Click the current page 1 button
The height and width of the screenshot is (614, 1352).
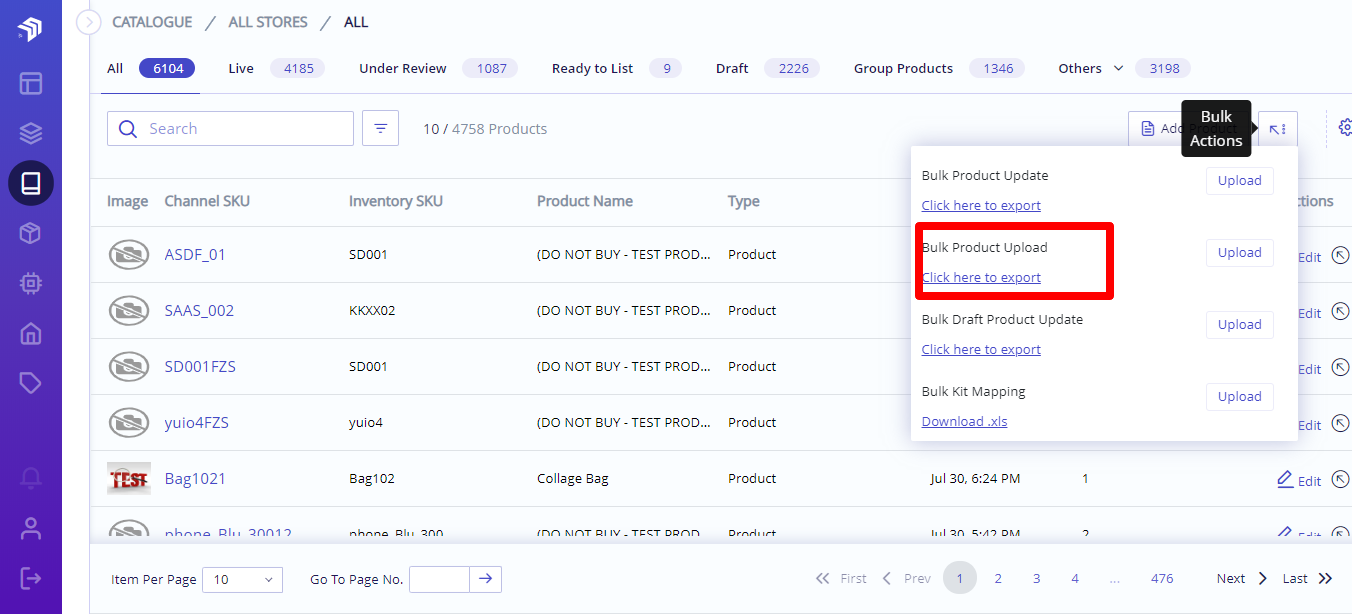coord(960,578)
